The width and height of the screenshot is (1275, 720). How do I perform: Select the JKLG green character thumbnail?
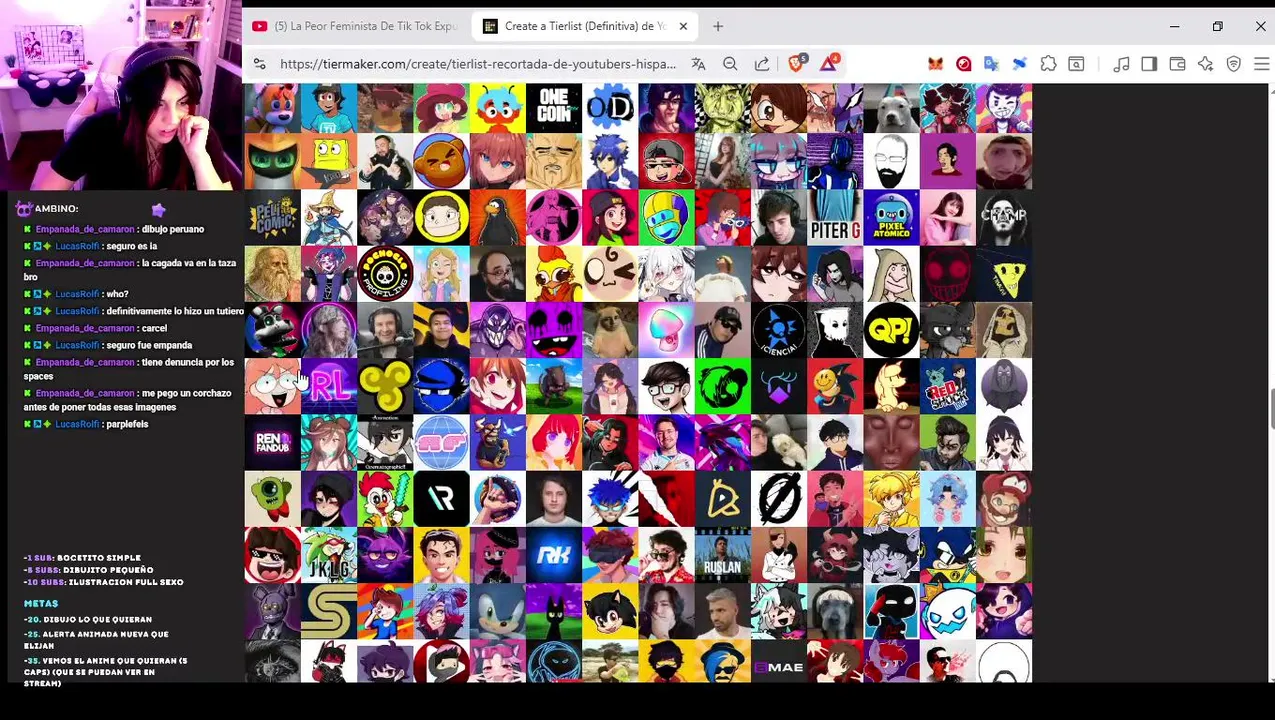(328, 555)
